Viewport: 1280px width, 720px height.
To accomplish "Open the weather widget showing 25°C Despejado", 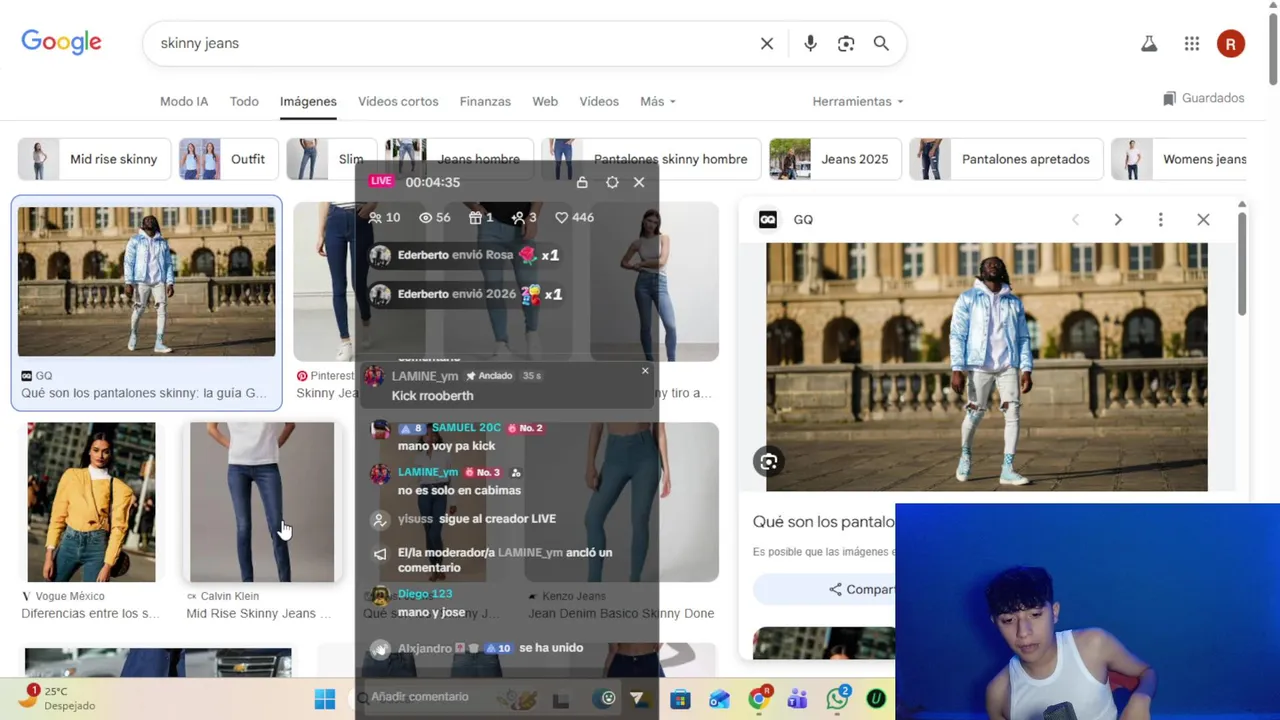I will [58, 698].
